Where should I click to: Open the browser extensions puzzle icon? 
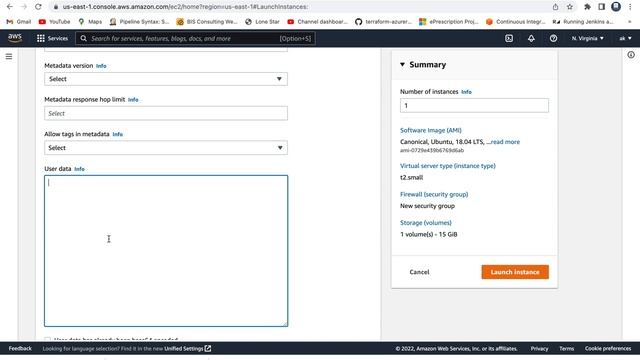pyautogui.click(x=587, y=7)
